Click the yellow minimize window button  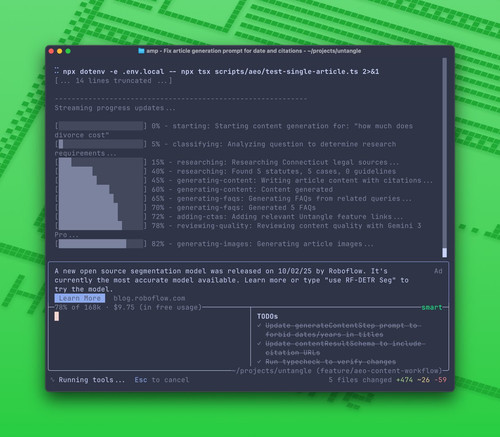tap(60, 51)
